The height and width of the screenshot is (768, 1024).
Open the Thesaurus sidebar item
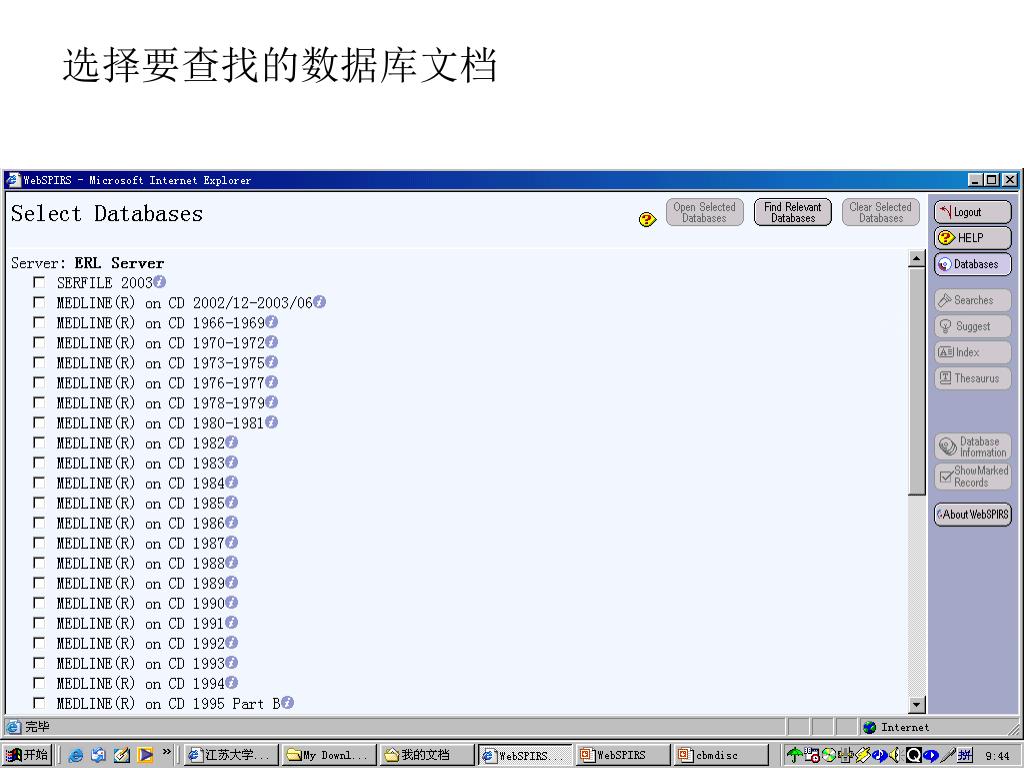tap(972, 378)
